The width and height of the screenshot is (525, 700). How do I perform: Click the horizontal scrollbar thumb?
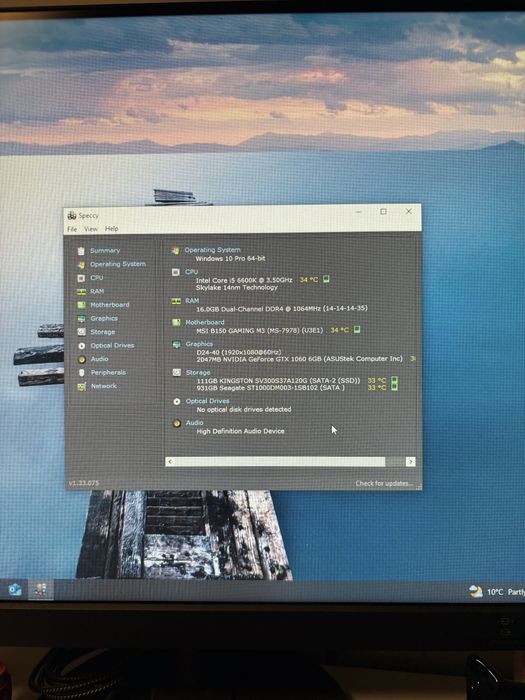[x=280, y=462]
